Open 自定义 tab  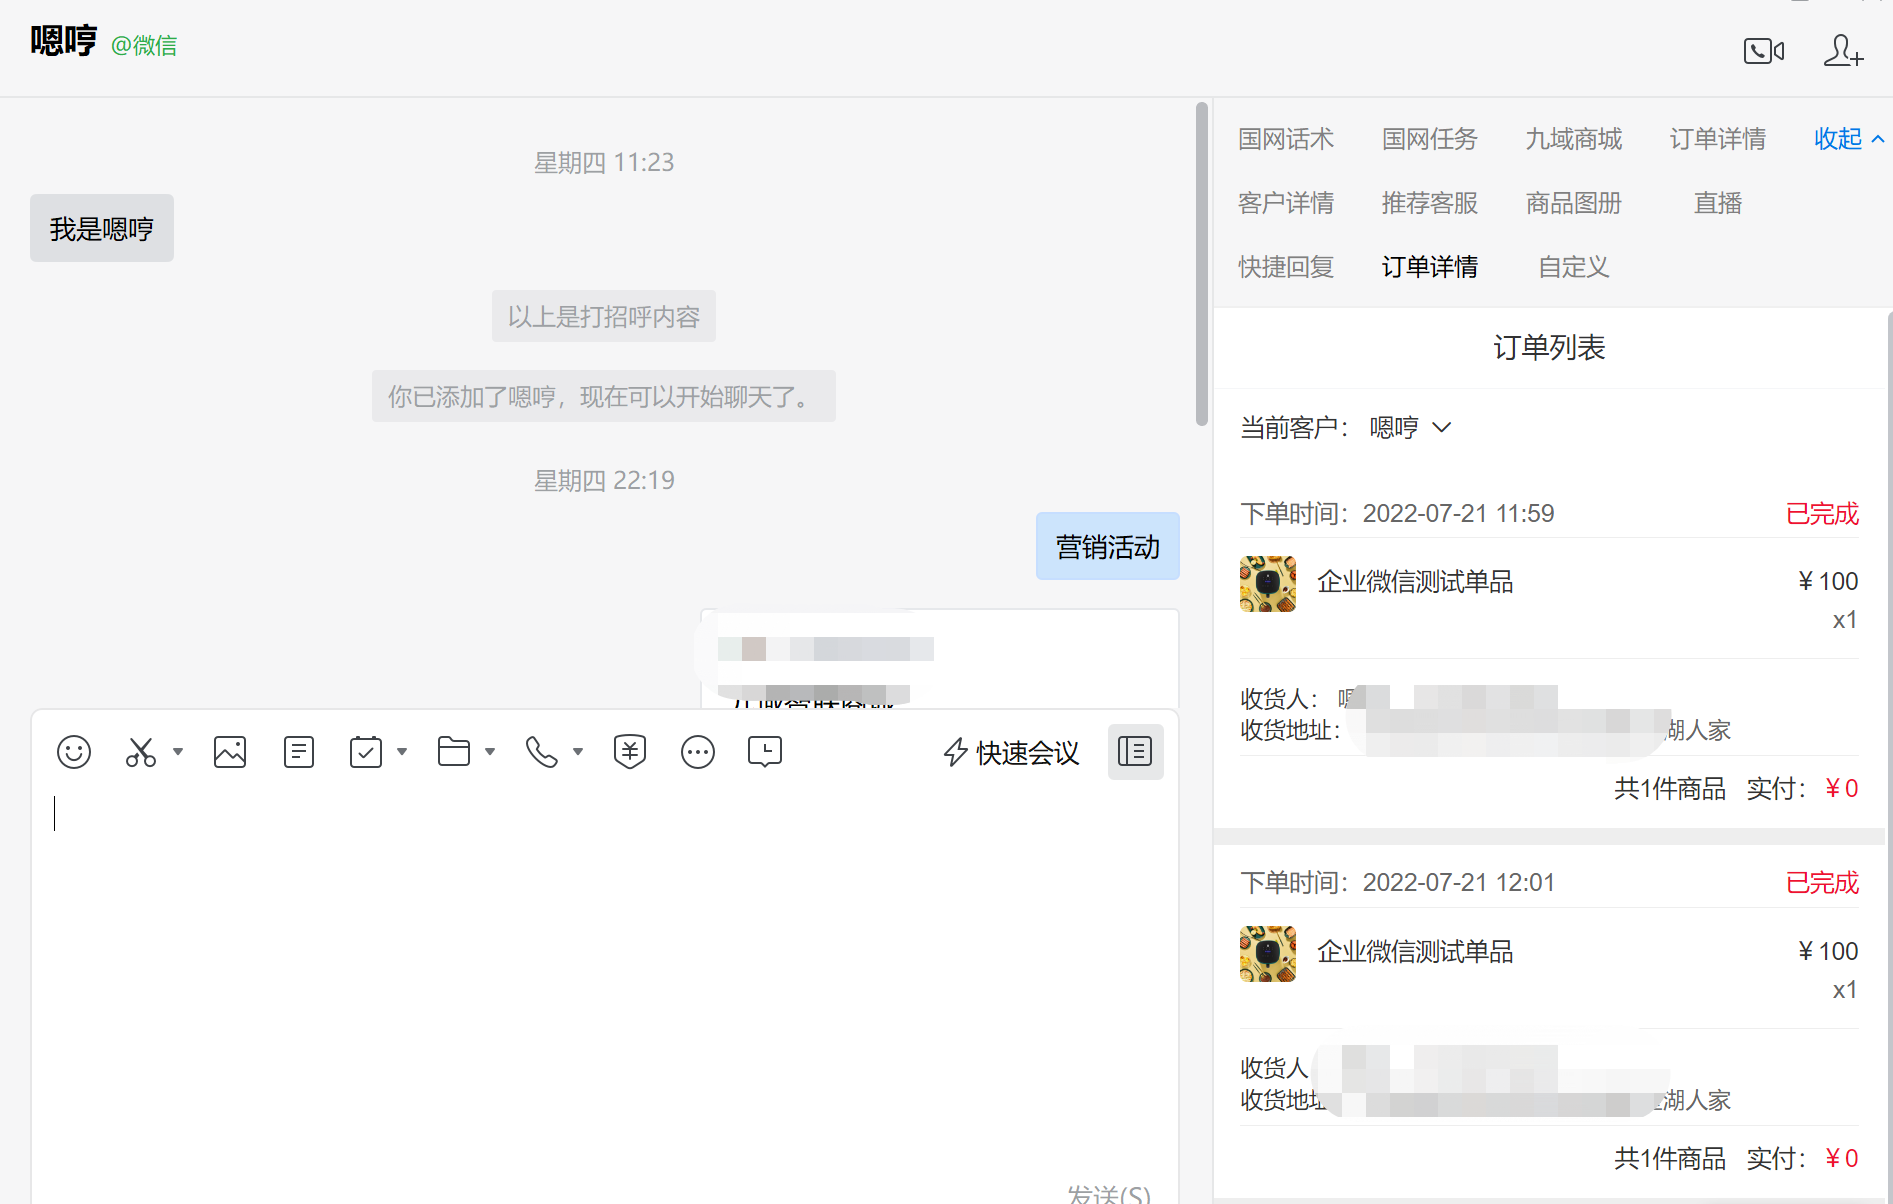click(1574, 267)
